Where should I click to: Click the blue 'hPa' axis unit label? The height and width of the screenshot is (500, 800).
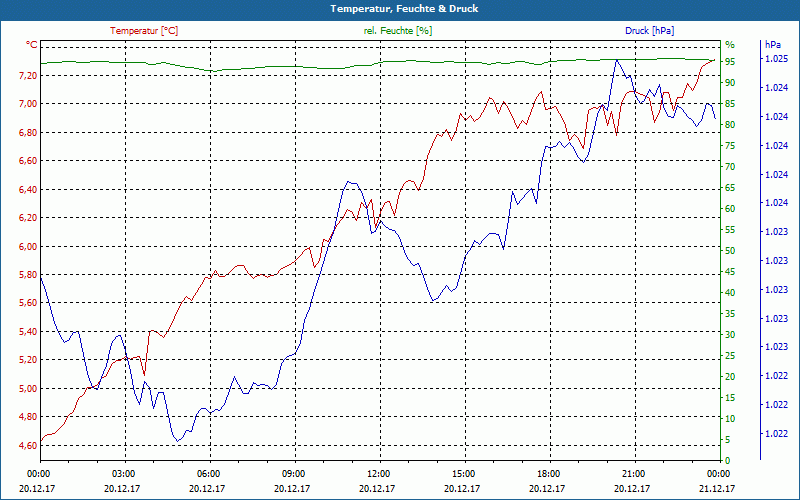[773, 45]
